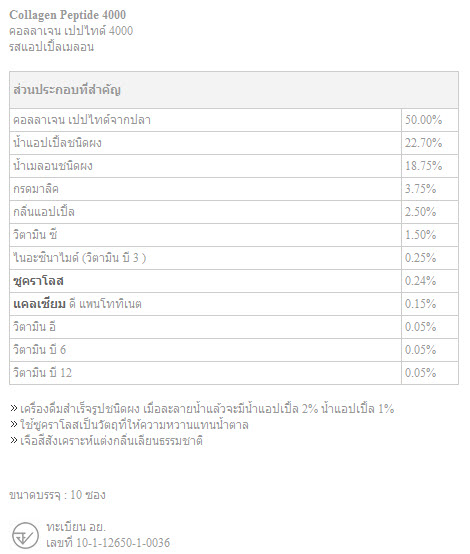Click the วิตามิน บี 12 row
470x554 pixels.
click(x=234, y=373)
